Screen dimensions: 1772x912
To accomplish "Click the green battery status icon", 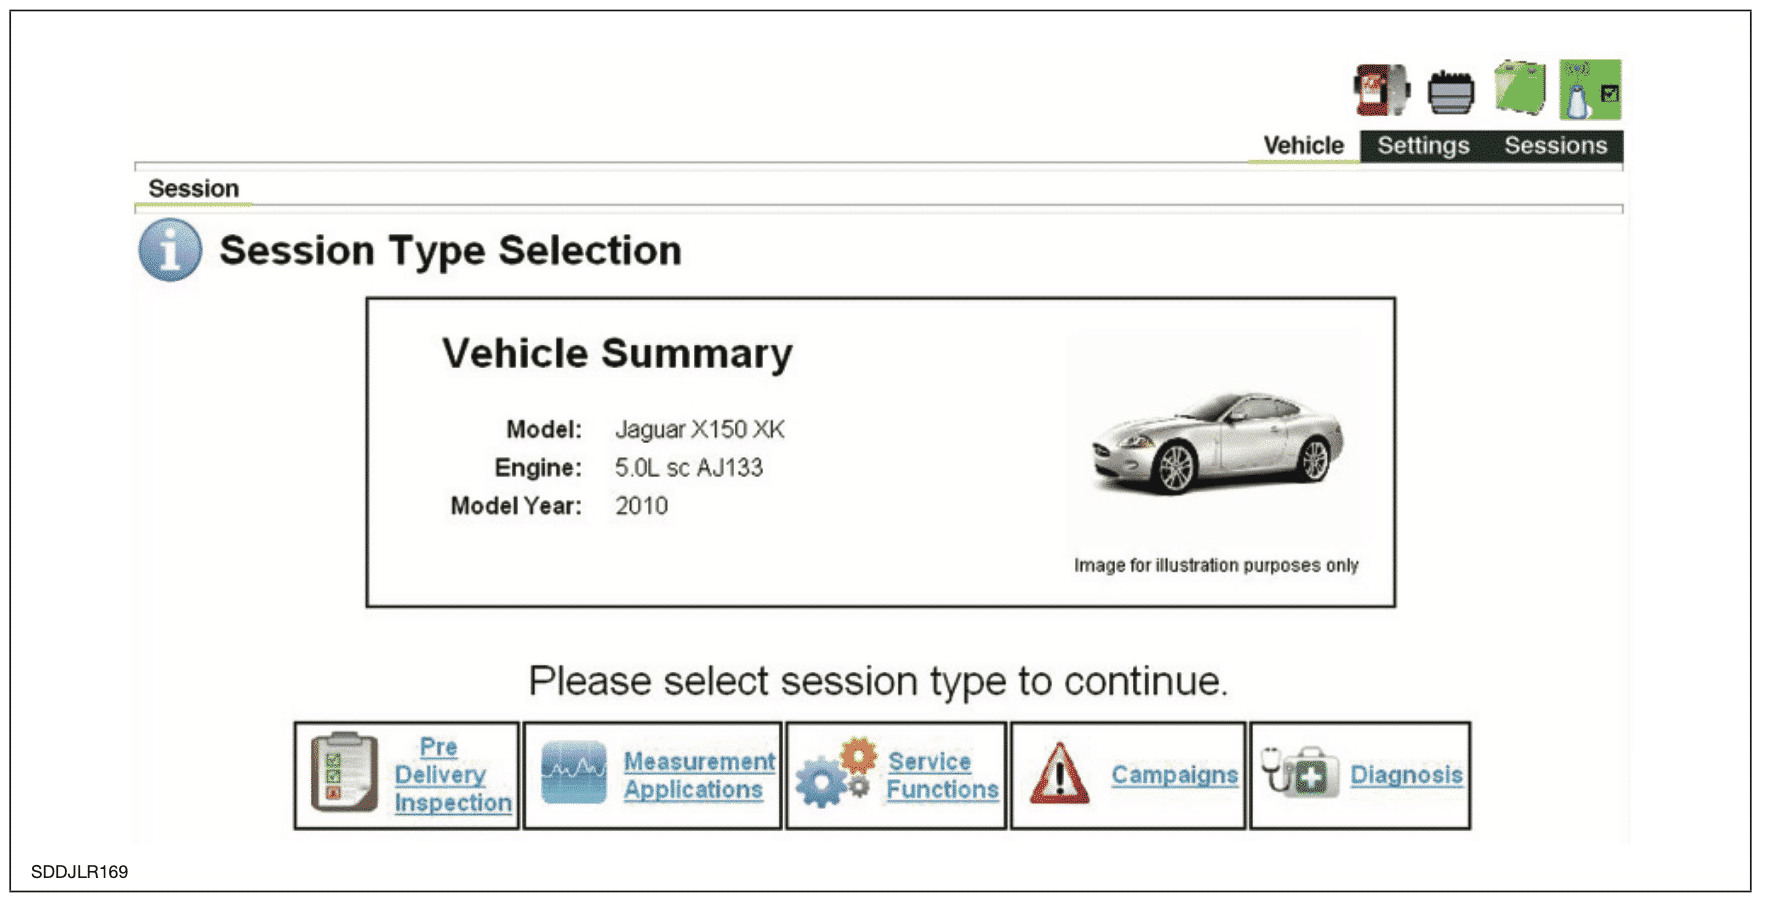I will point(1520,88).
